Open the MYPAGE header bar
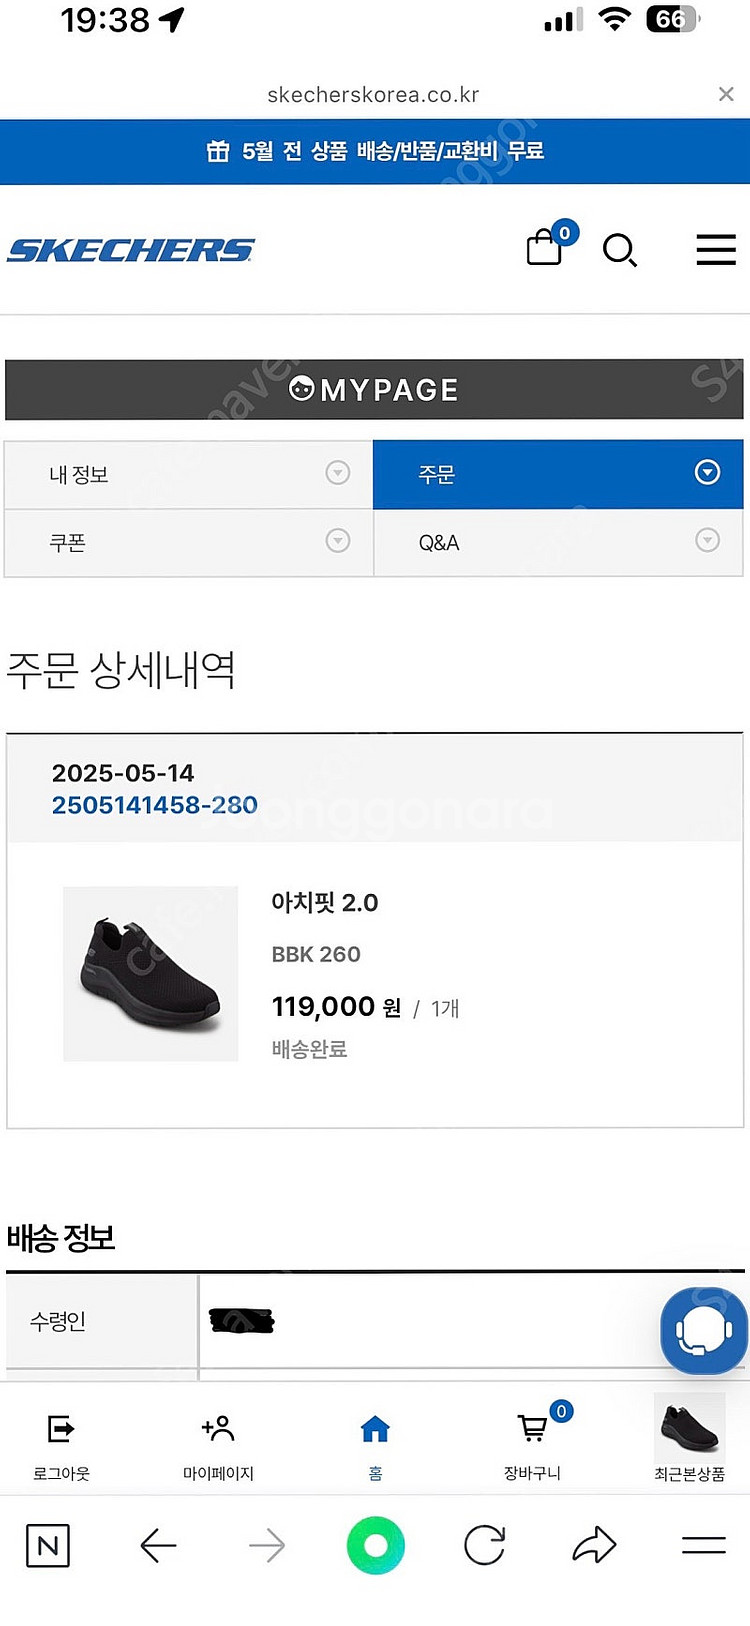The width and height of the screenshot is (750, 1626). coord(374,390)
